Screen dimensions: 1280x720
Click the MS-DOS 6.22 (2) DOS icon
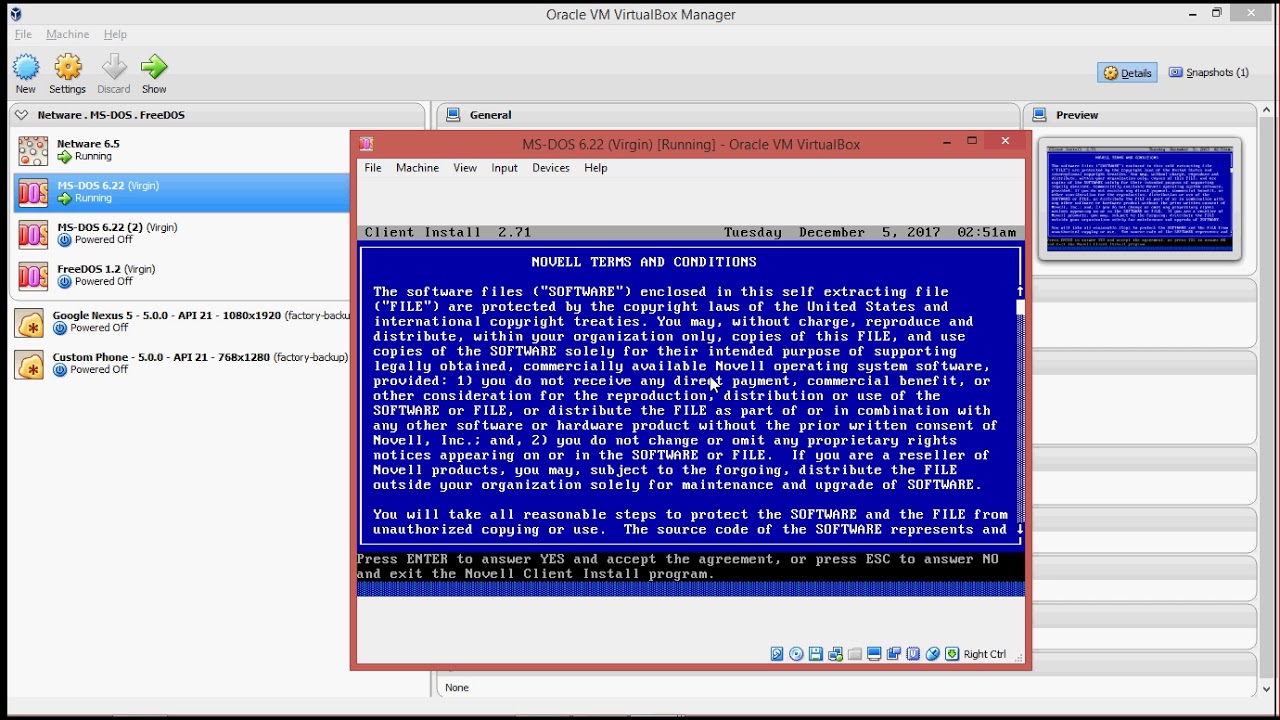pos(33,235)
